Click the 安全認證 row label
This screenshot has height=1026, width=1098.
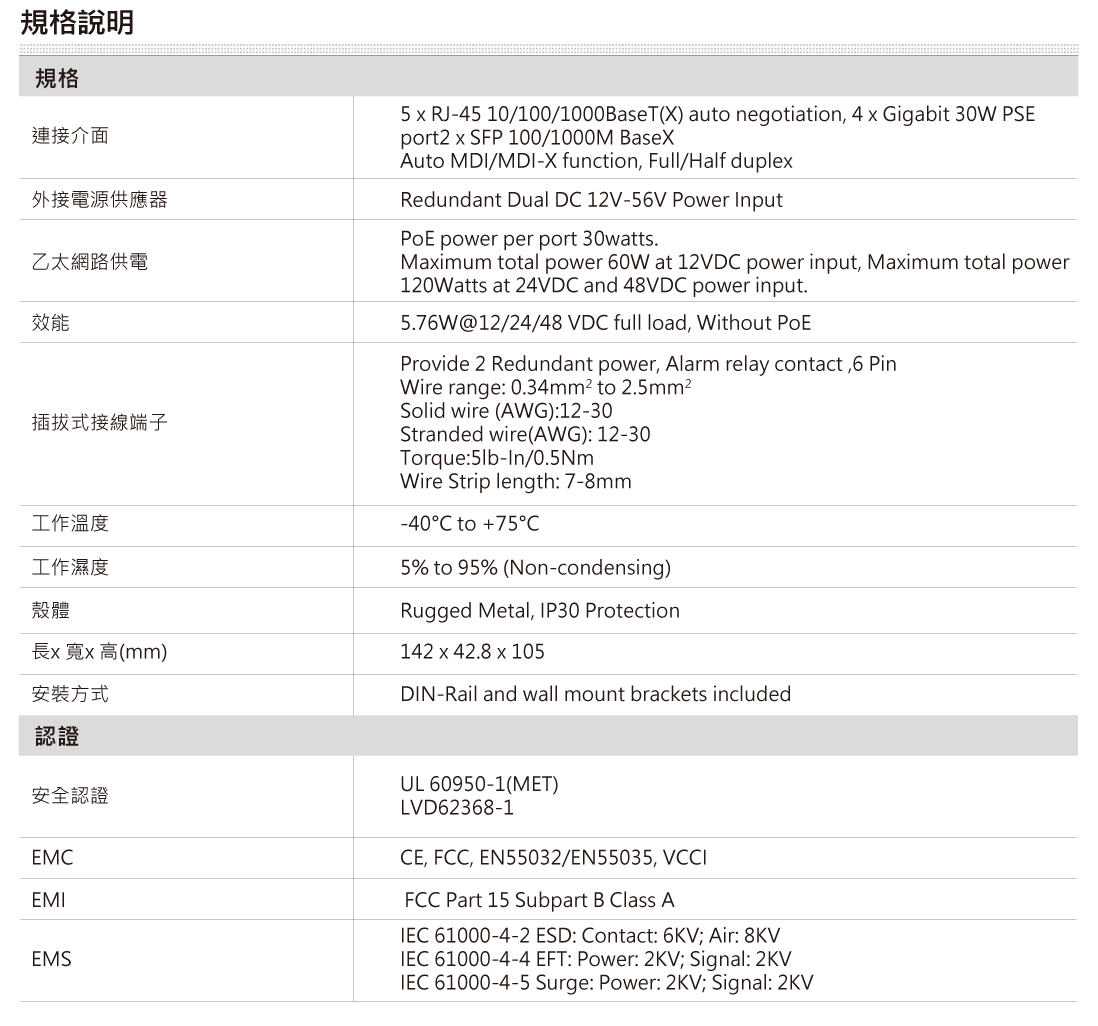point(70,796)
